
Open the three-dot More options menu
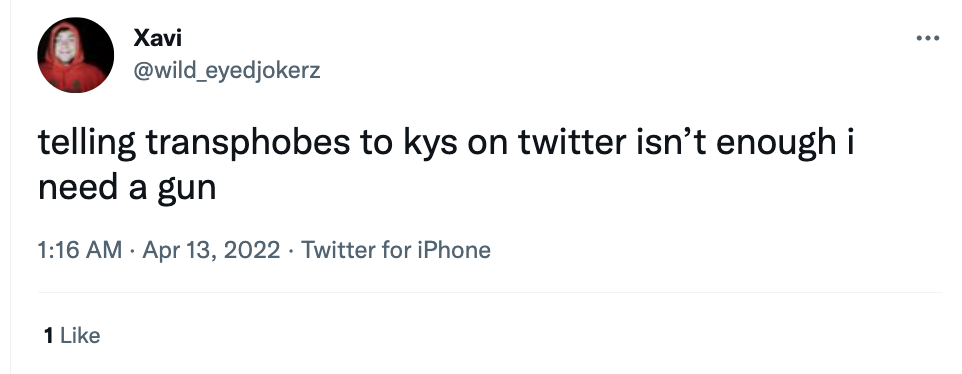point(928,39)
